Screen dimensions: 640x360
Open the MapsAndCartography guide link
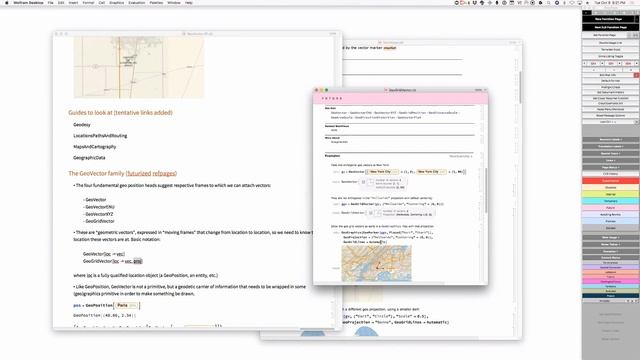coord(95,147)
